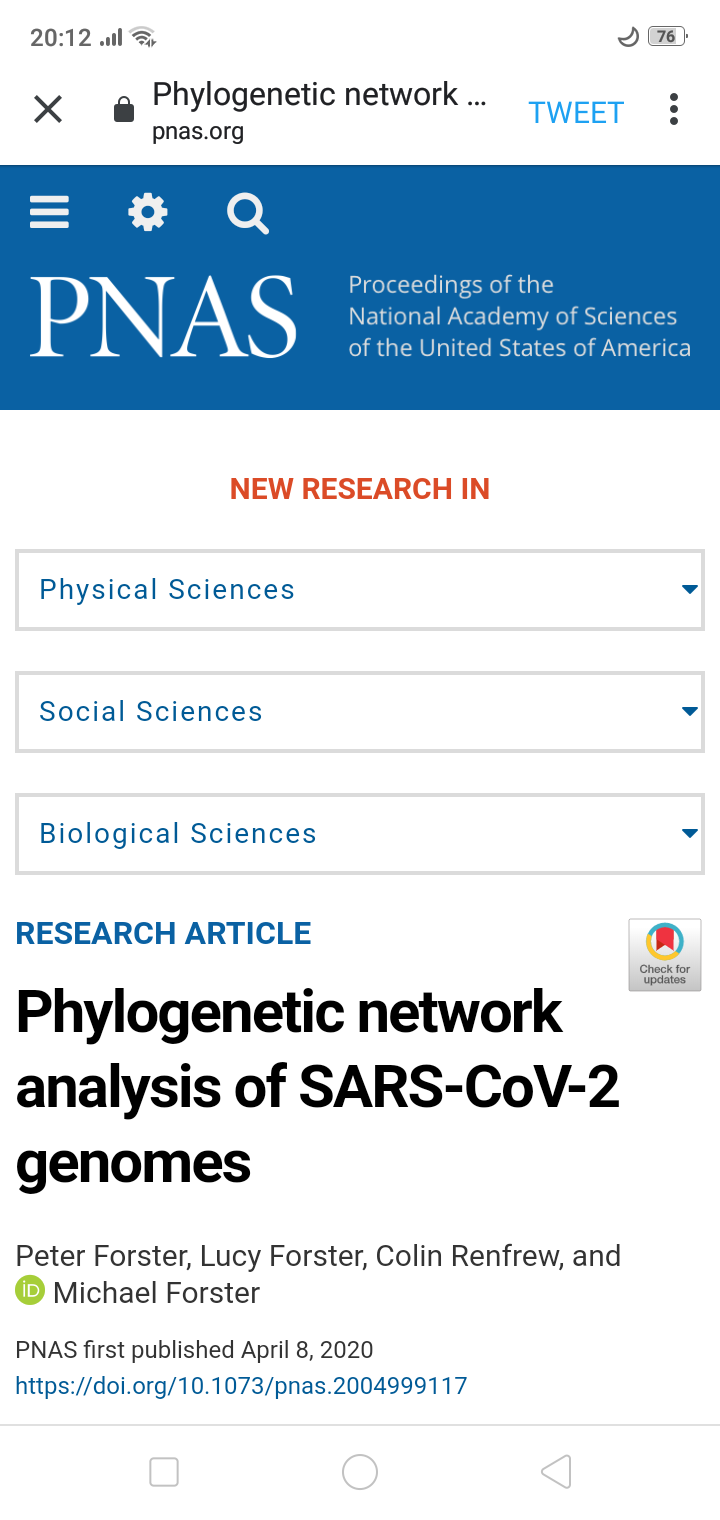The image size is (720, 1520).
Task: Open the DOI link for the article
Action: click(x=241, y=1386)
